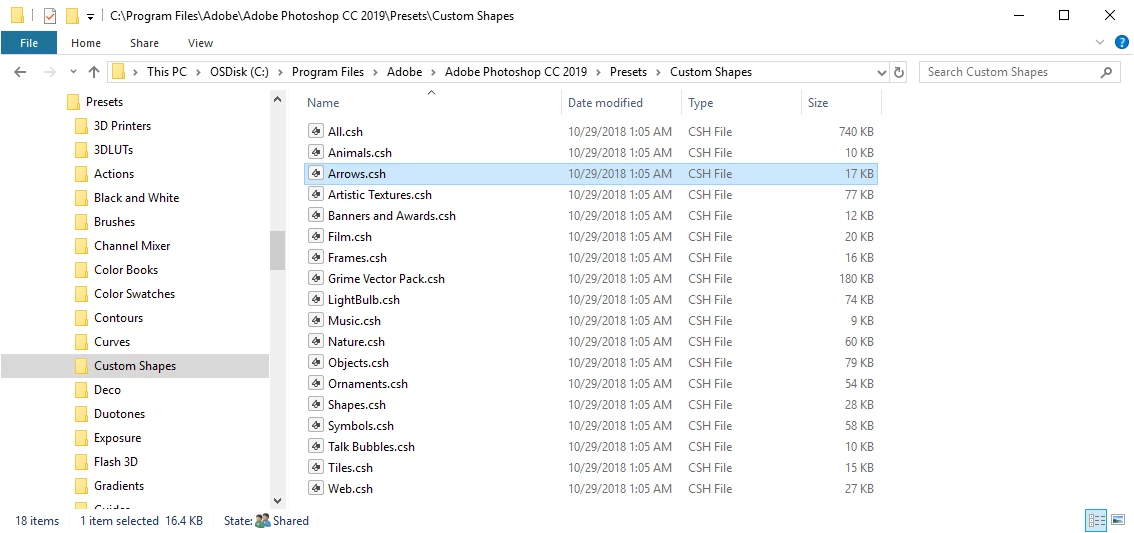Refresh the Custom Shapes folder view
Image resolution: width=1134 pixels, height=533 pixels.
pos(899,72)
